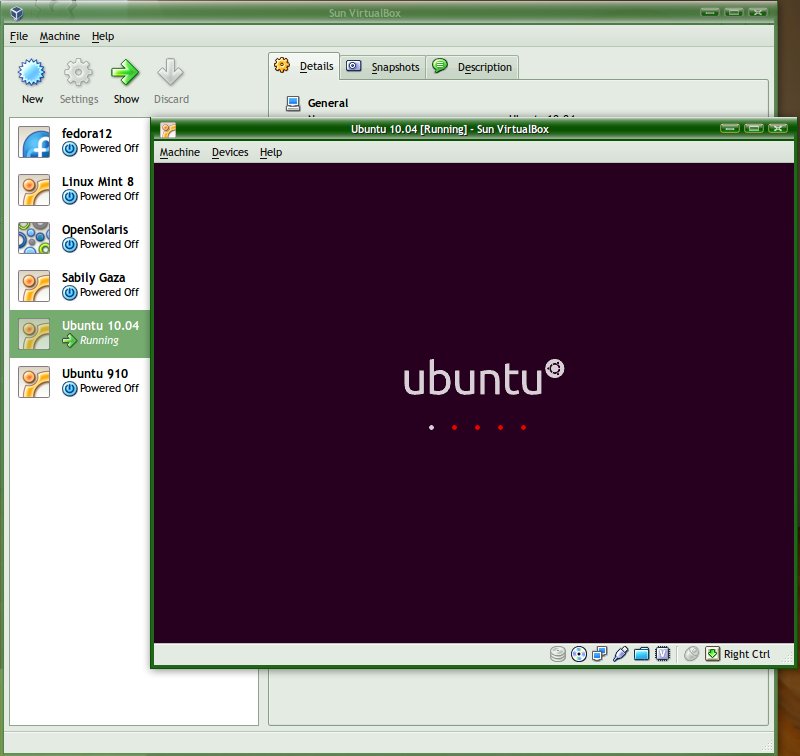Image resolution: width=800 pixels, height=756 pixels.
Task: Switch to the Description tab
Action: click(x=472, y=67)
